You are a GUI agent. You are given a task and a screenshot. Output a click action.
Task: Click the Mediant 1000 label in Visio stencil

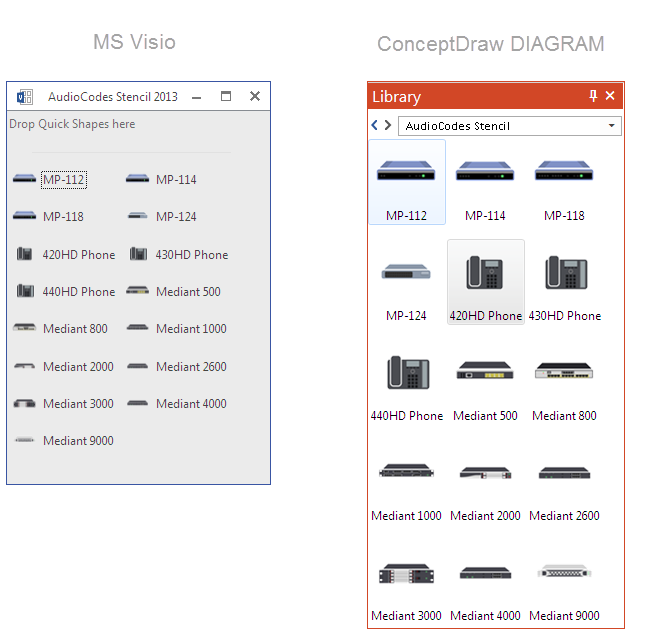point(191,329)
